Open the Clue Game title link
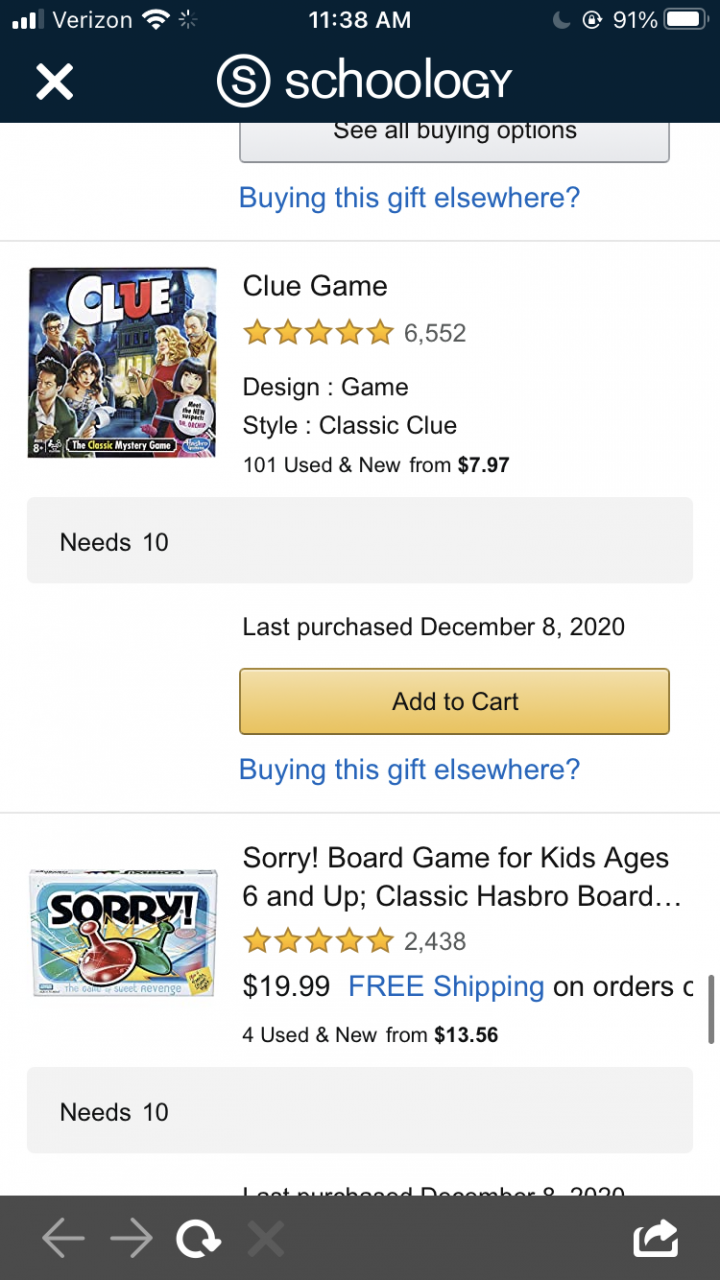The height and width of the screenshot is (1280, 720). [315, 286]
